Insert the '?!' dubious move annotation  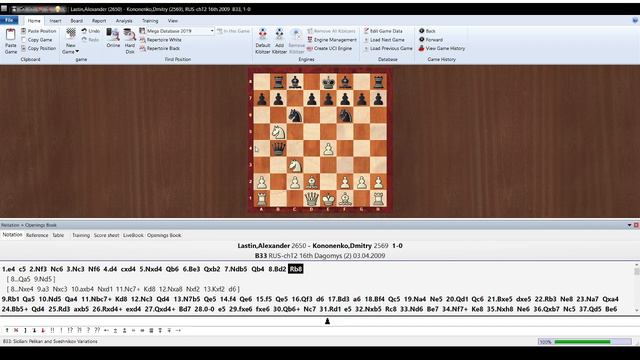79,330
